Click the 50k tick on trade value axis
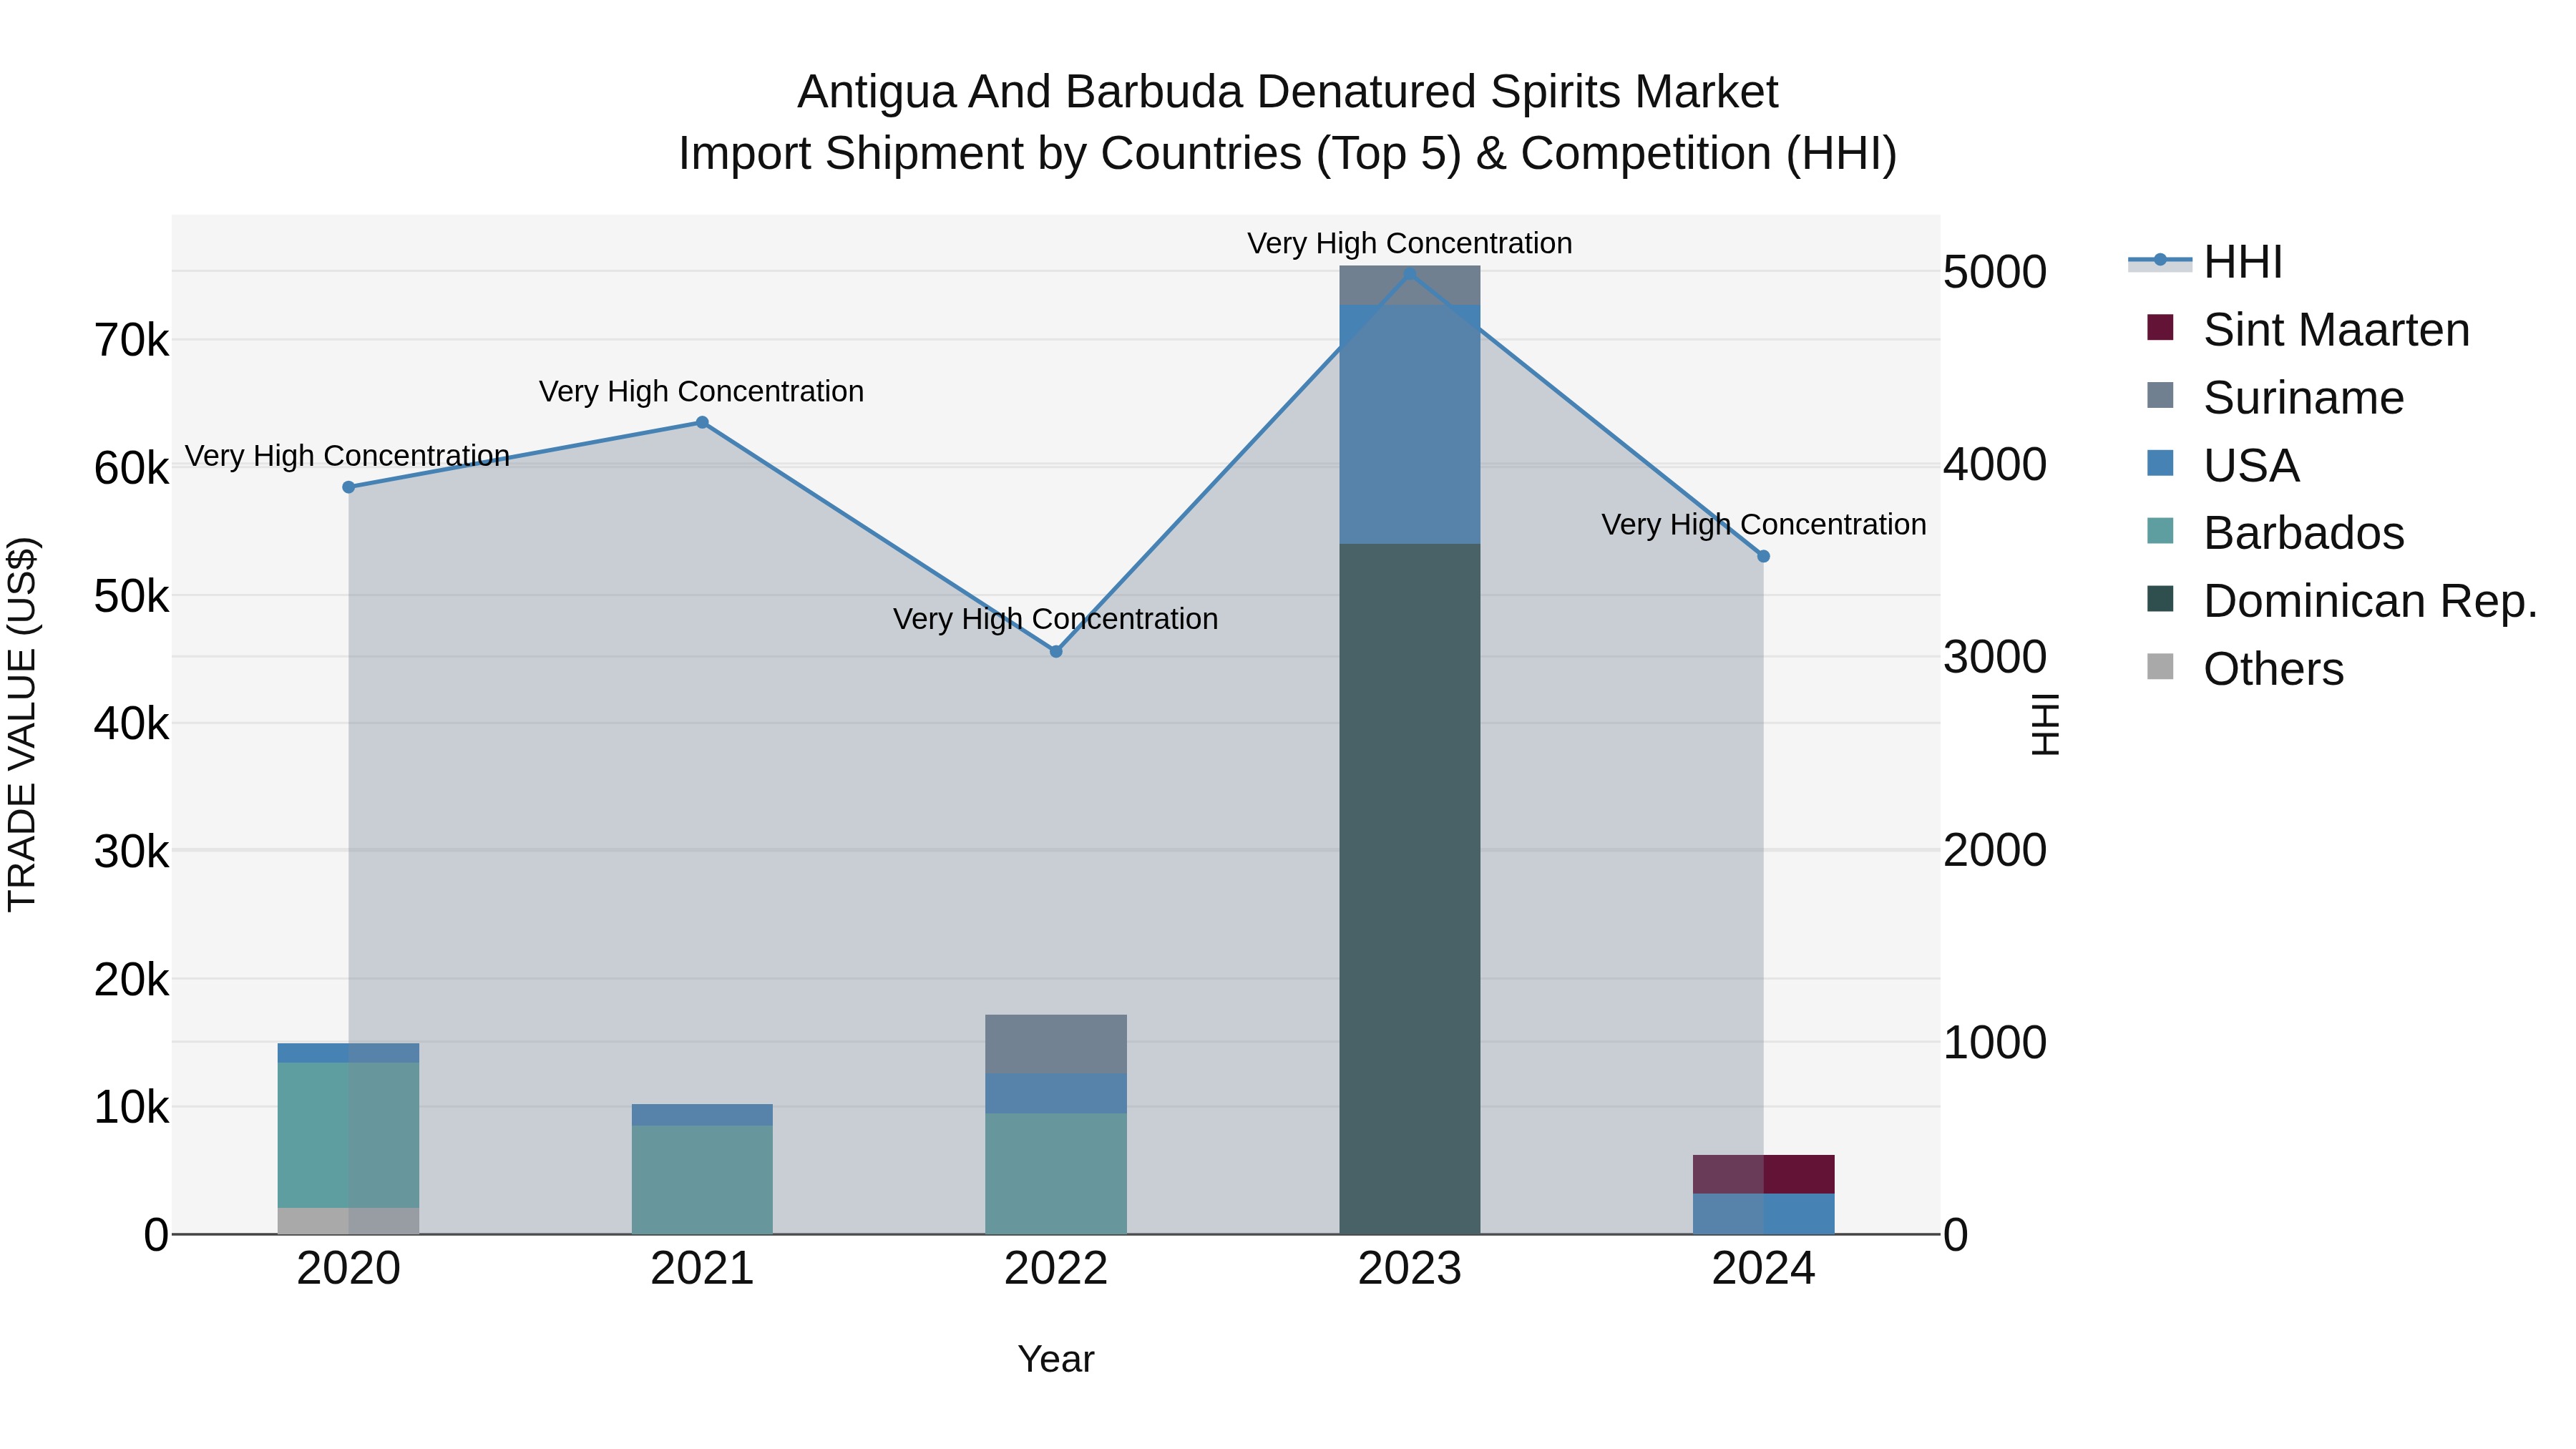Image resolution: width=2576 pixels, height=1449 pixels. click(131, 597)
